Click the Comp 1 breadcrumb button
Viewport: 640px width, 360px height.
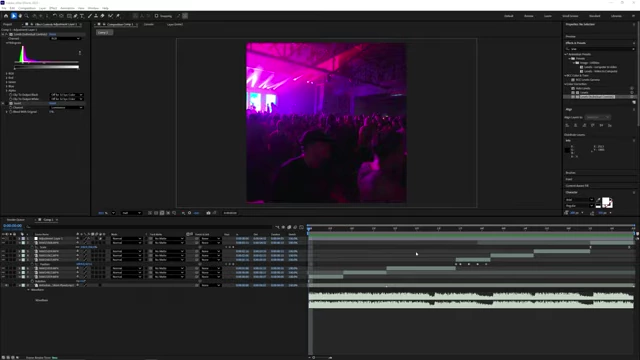pyautogui.click(x=104, y=32)
